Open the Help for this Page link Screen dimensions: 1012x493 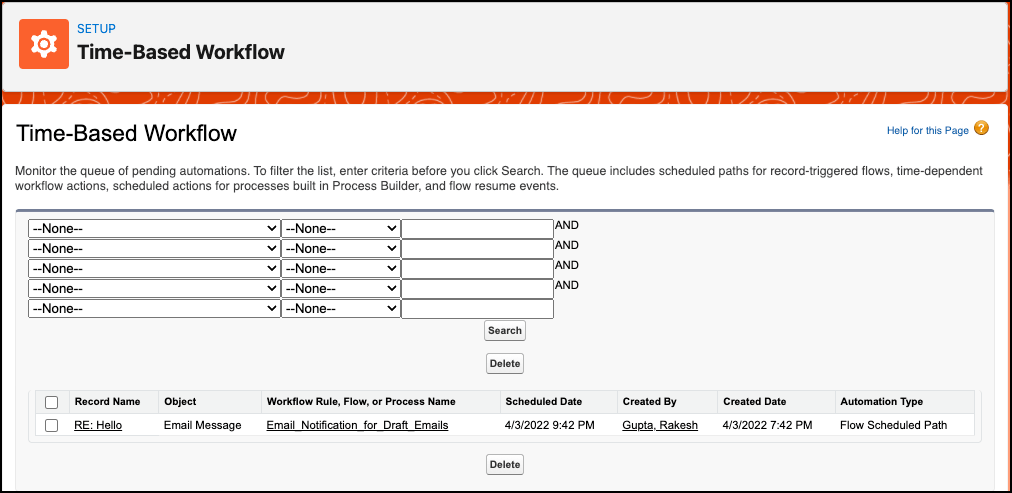click(x=927, y=130)
